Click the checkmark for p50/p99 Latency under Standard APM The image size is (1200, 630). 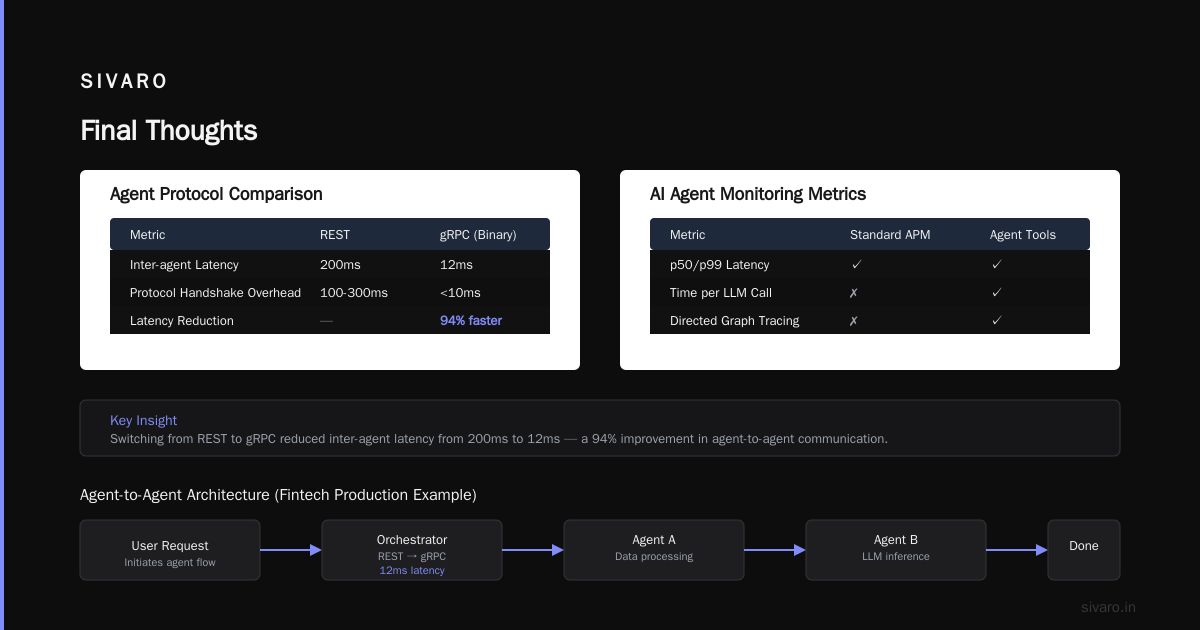856,265
